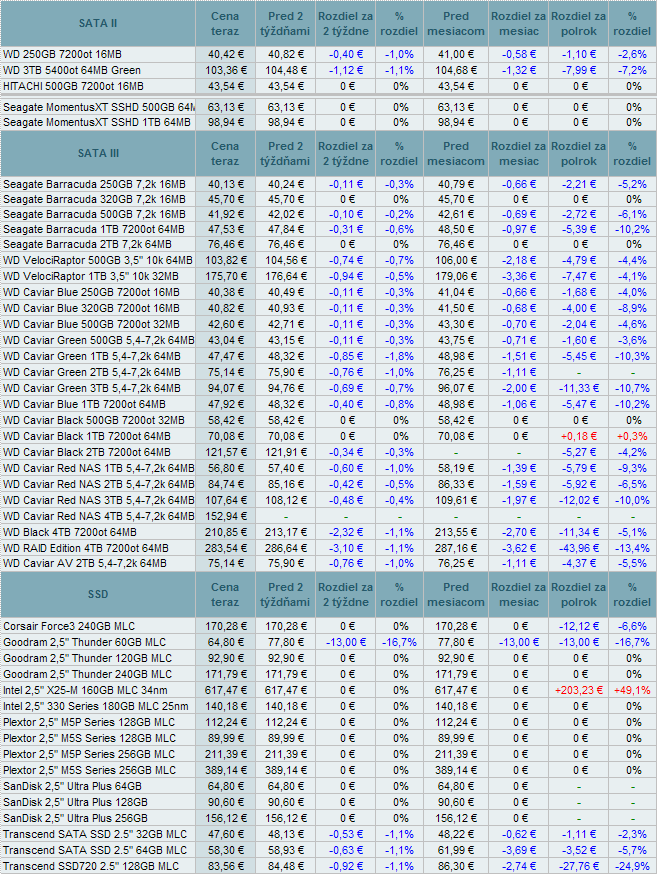
Task: Click percentage value -24,9%
Action: click(x=632, y=866)
